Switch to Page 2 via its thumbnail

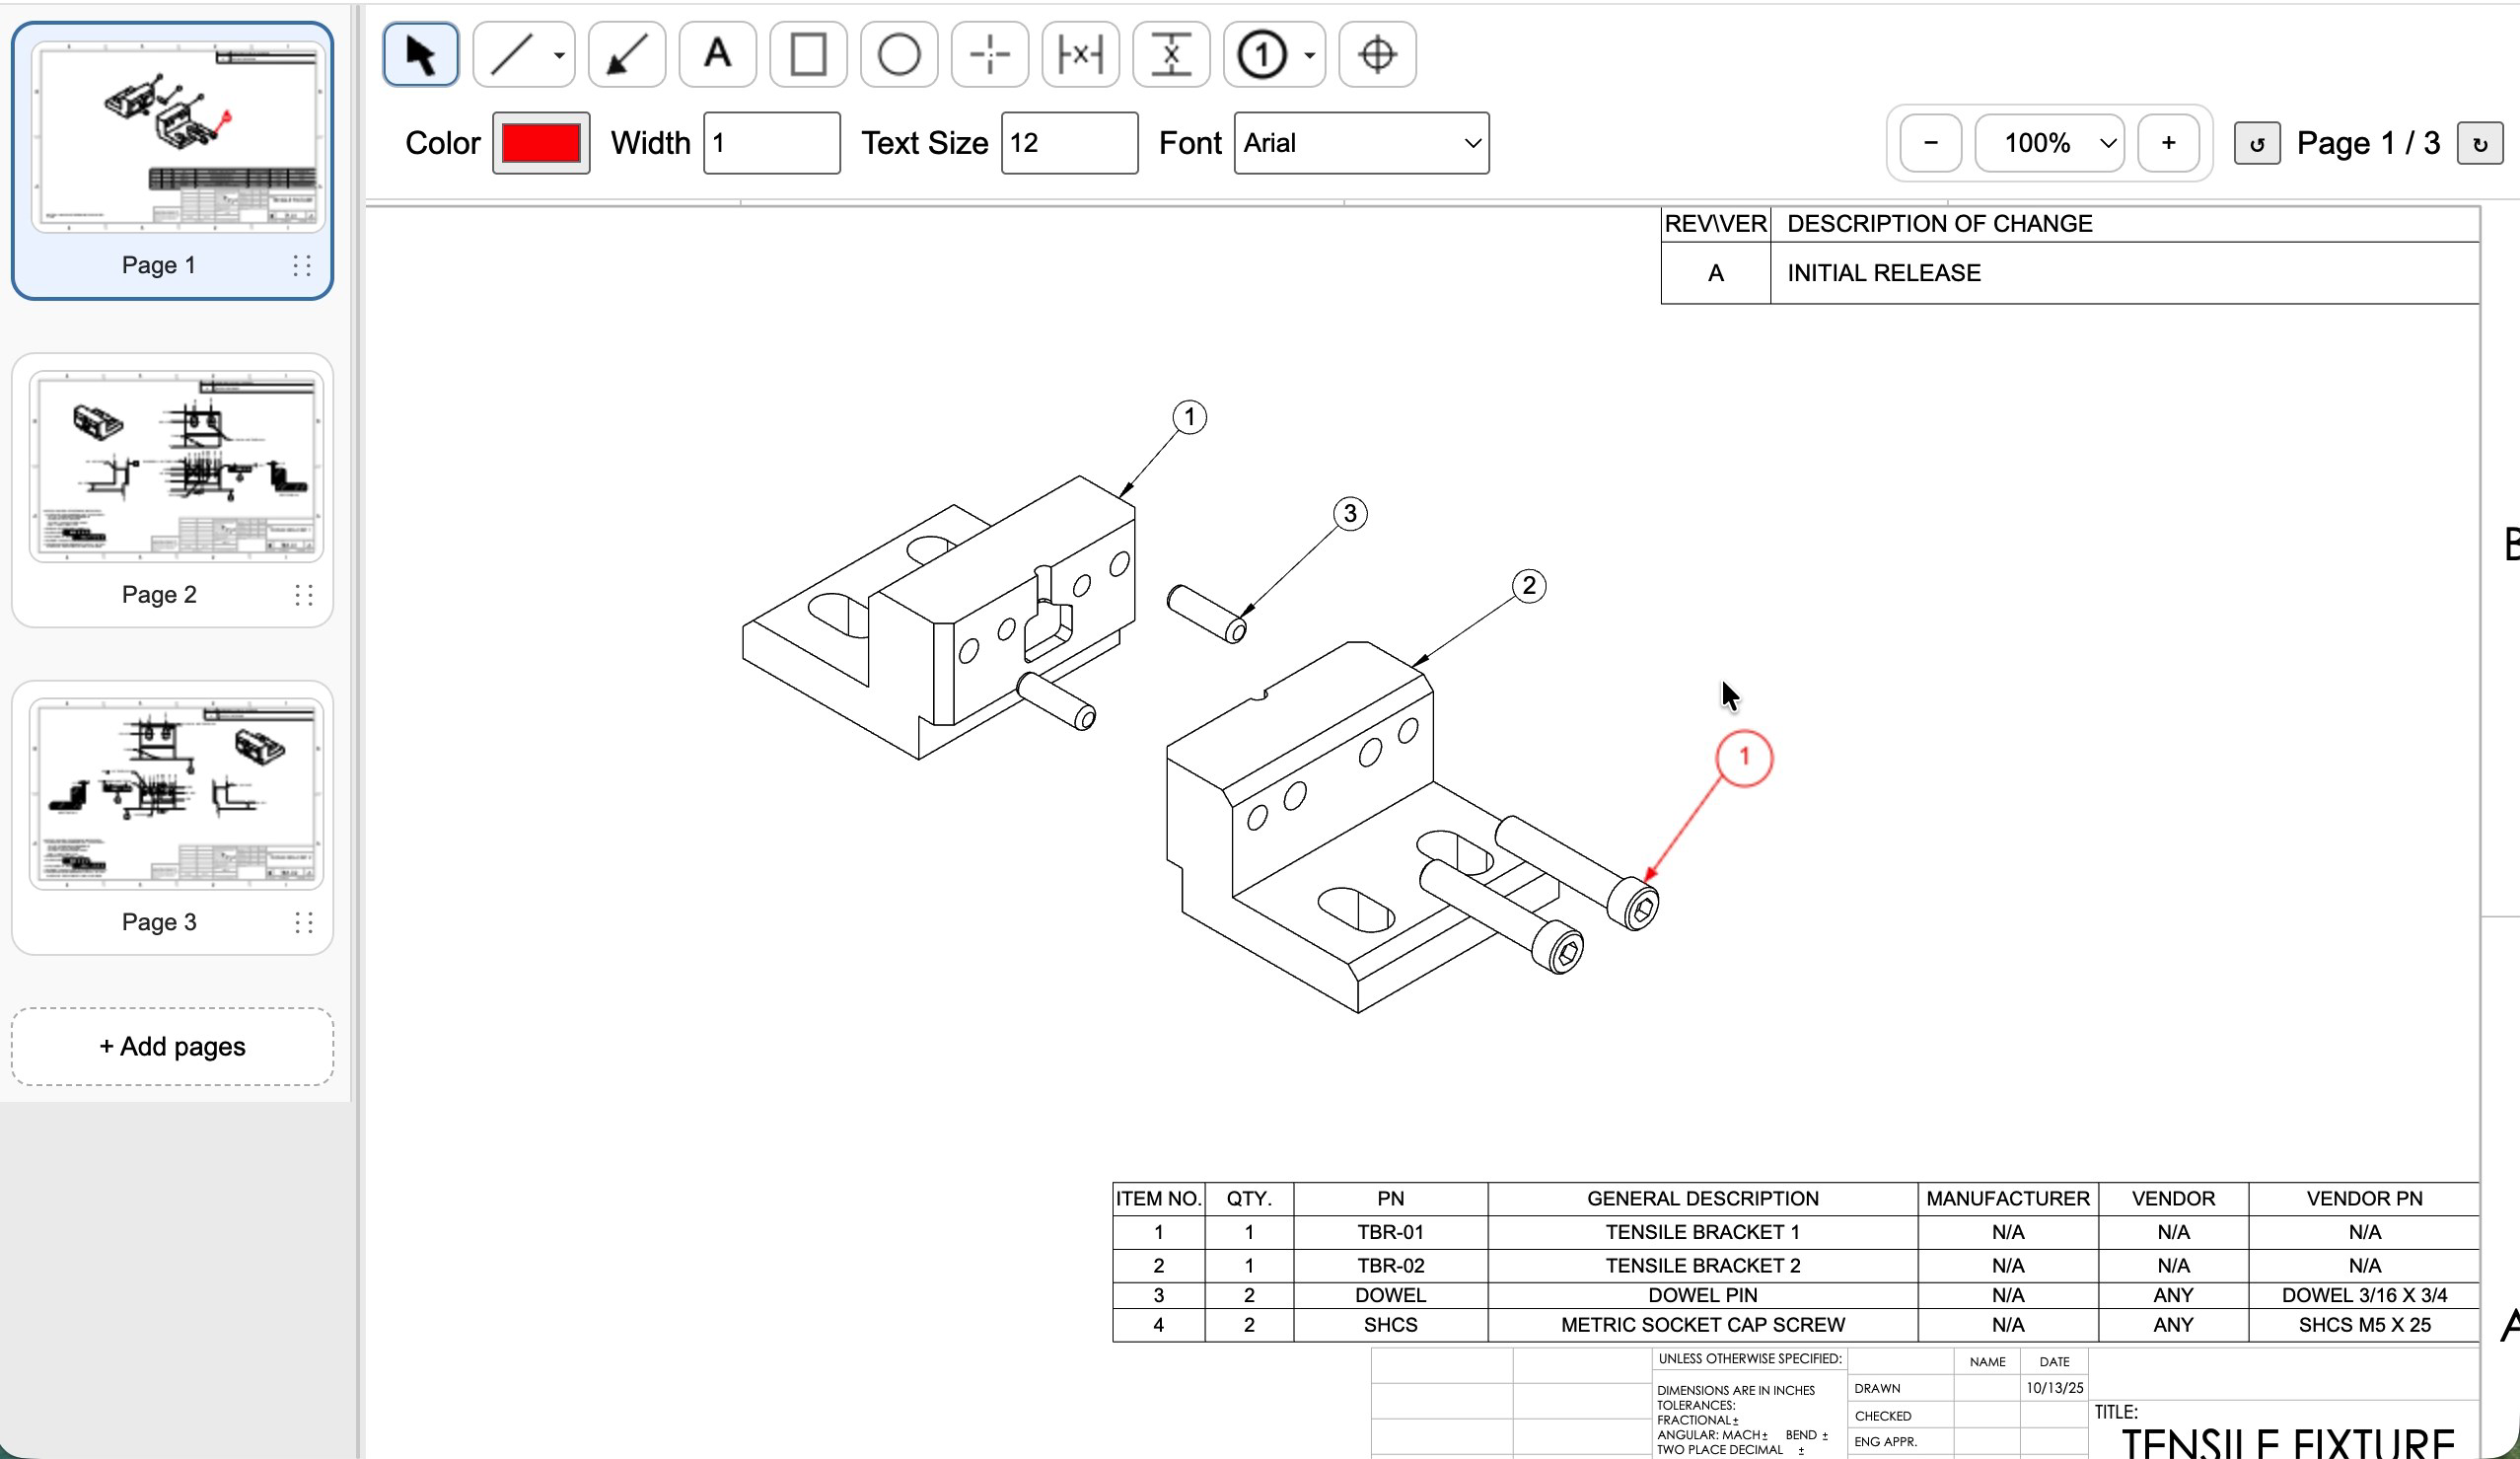pyautogui.click(x=171, y=465)
